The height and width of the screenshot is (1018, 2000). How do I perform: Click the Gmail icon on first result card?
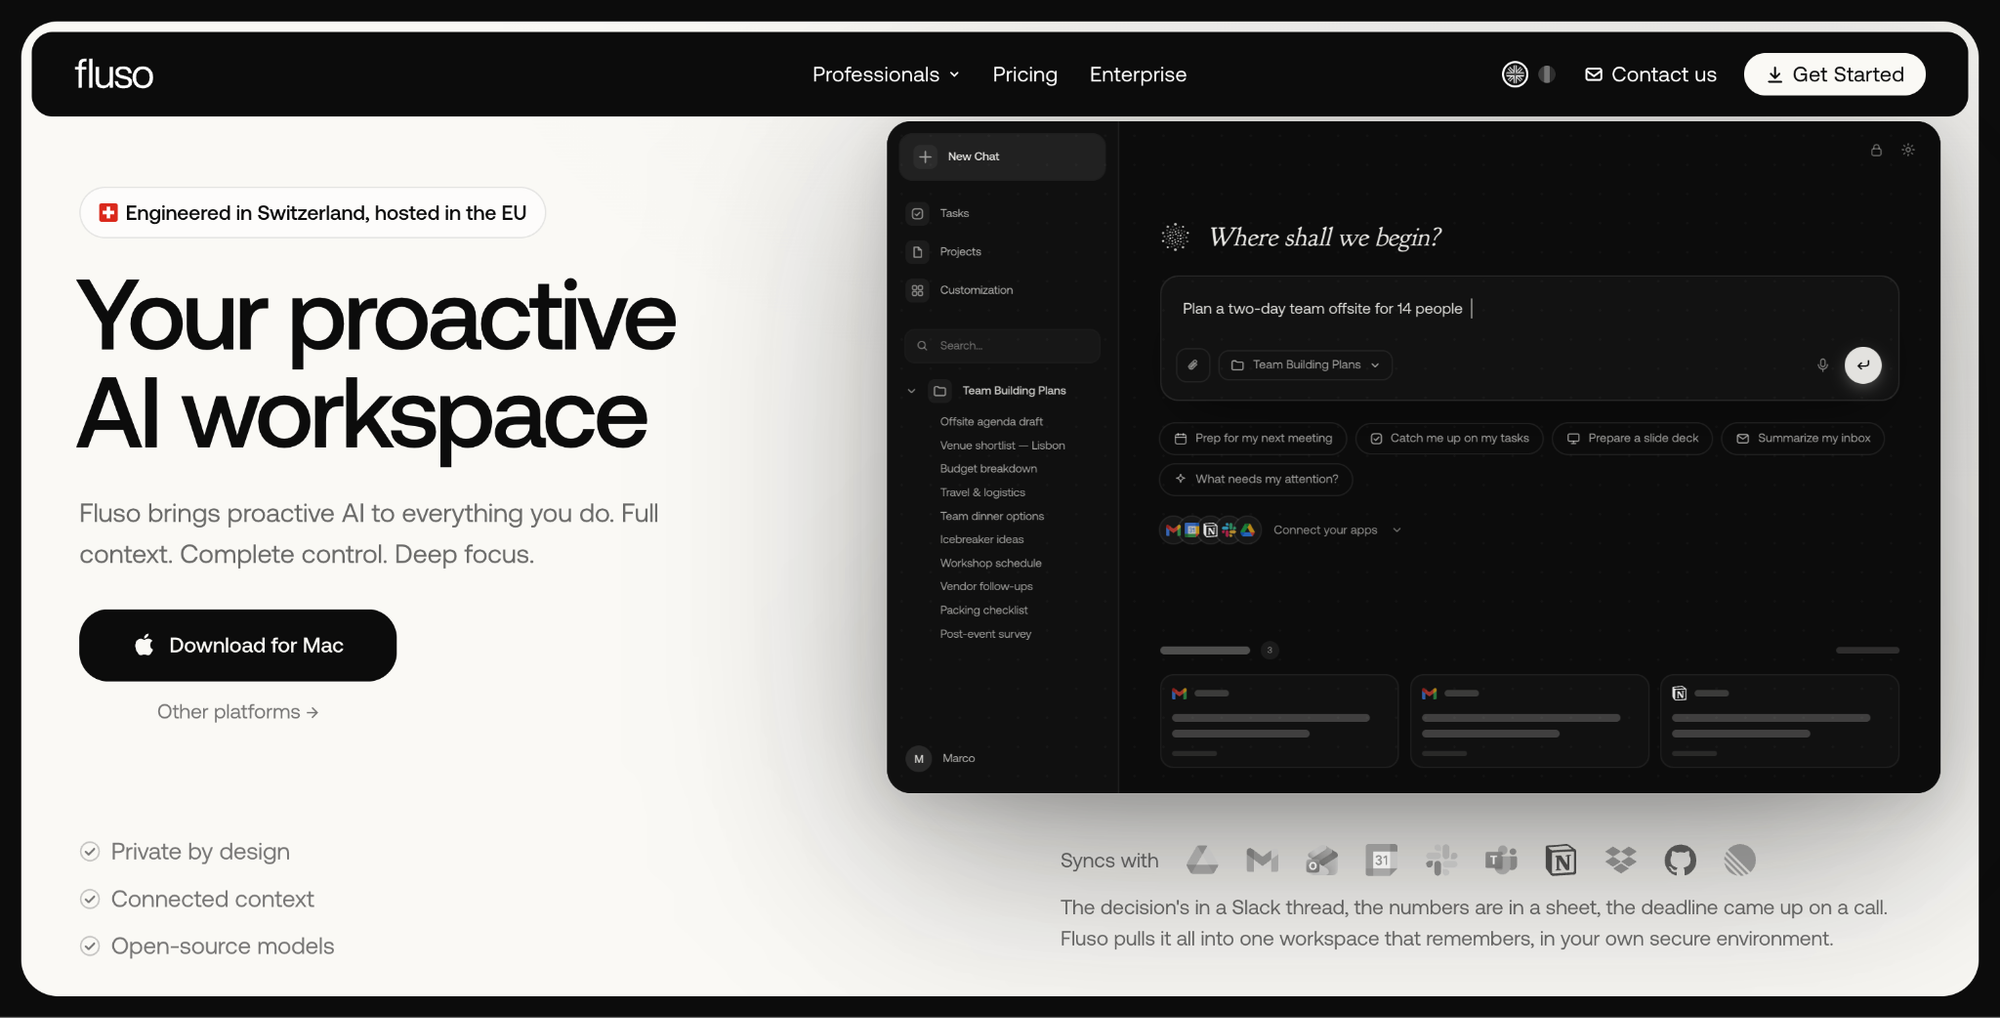click(1180, 693)
